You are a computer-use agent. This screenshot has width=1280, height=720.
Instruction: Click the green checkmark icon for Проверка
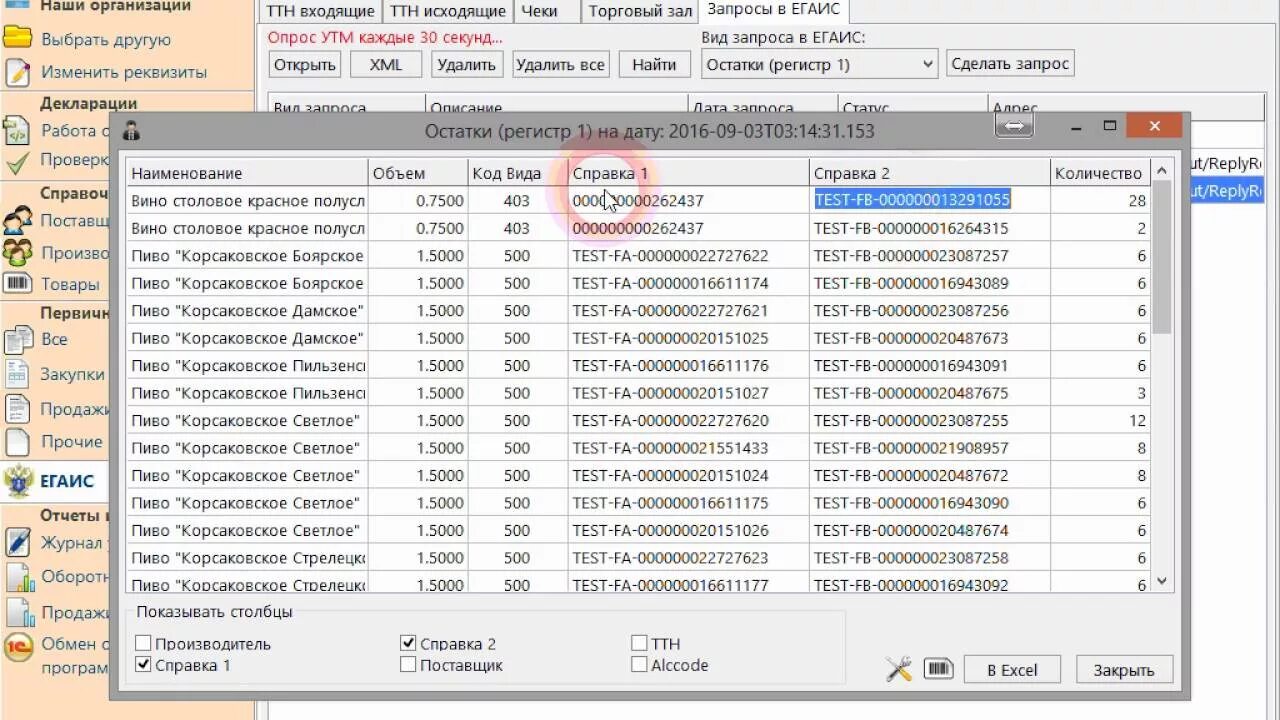click(18, 161)
